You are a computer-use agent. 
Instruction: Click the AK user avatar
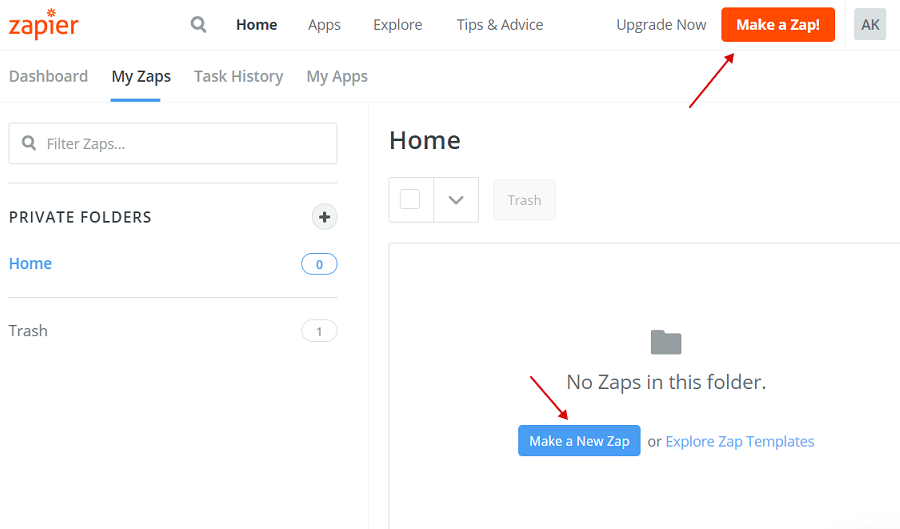870,25
